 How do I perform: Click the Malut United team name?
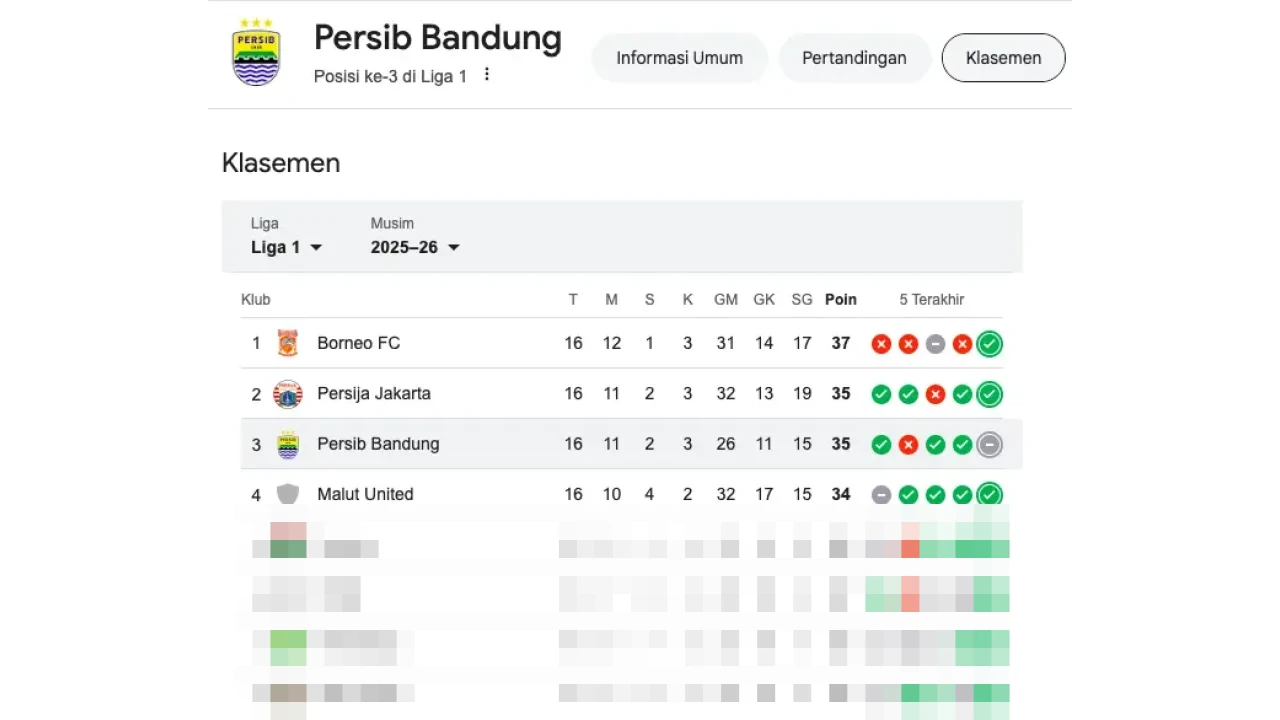click(x=365, y=493)
